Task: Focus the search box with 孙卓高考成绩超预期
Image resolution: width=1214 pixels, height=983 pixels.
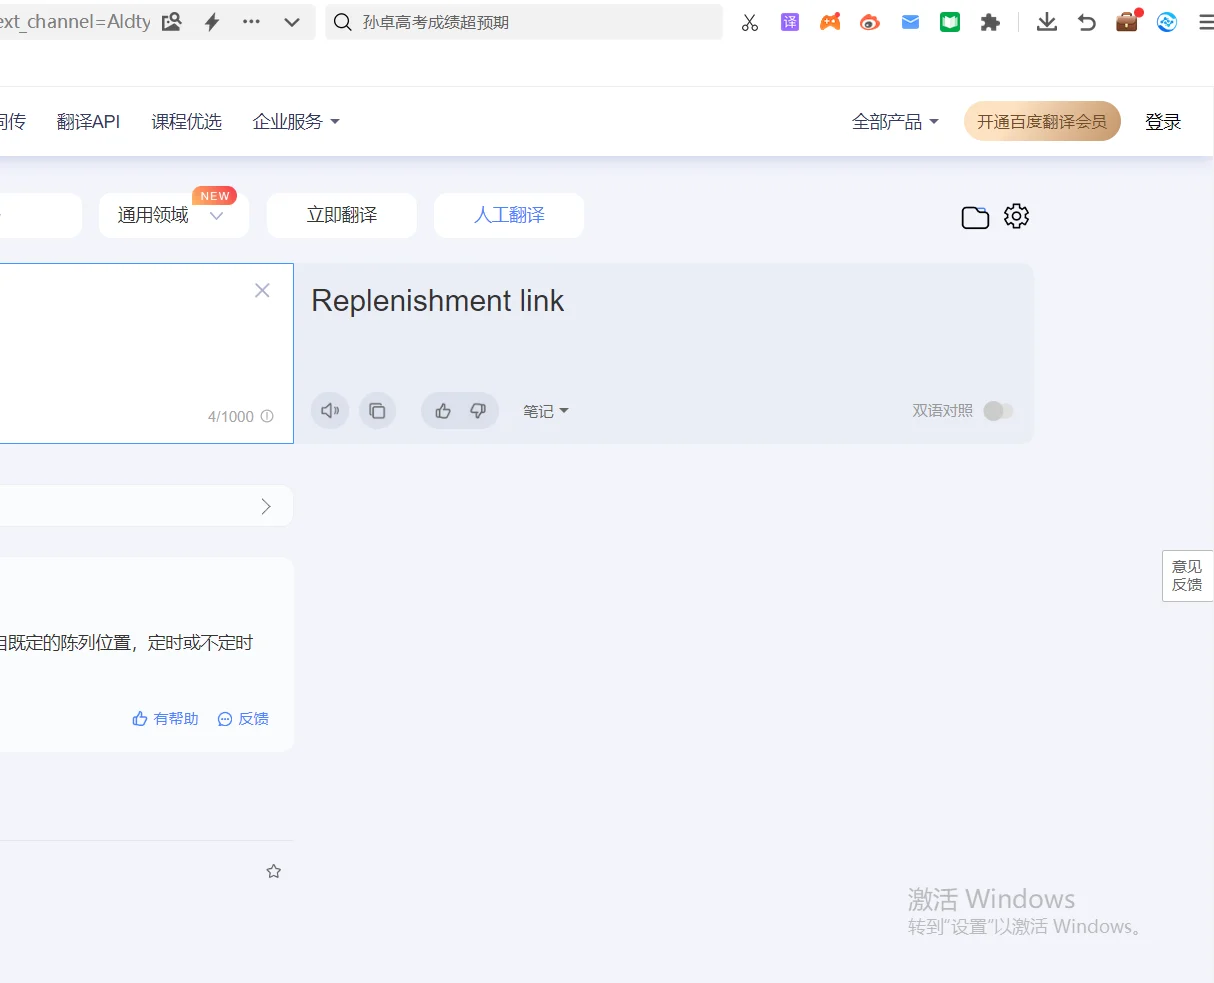Action: click(x=524, y=22)
